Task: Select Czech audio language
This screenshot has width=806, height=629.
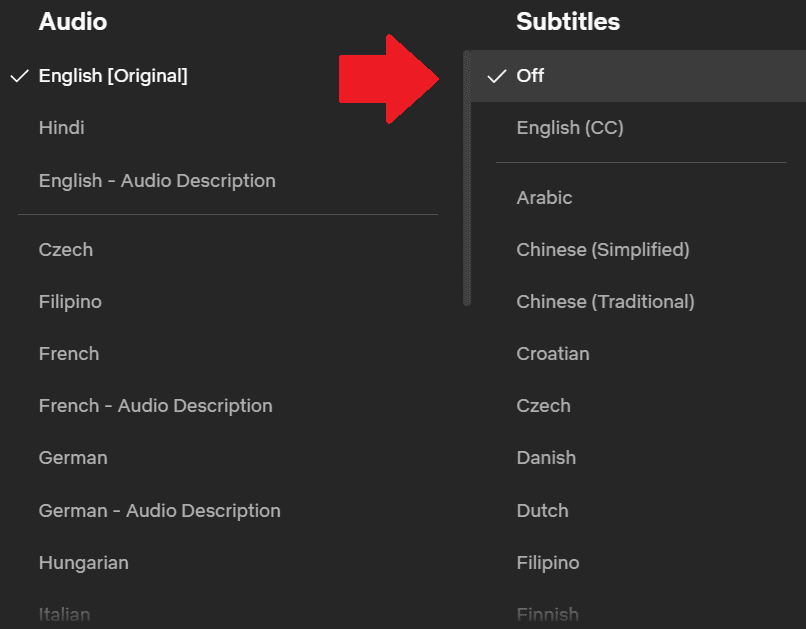Action: 66,250
